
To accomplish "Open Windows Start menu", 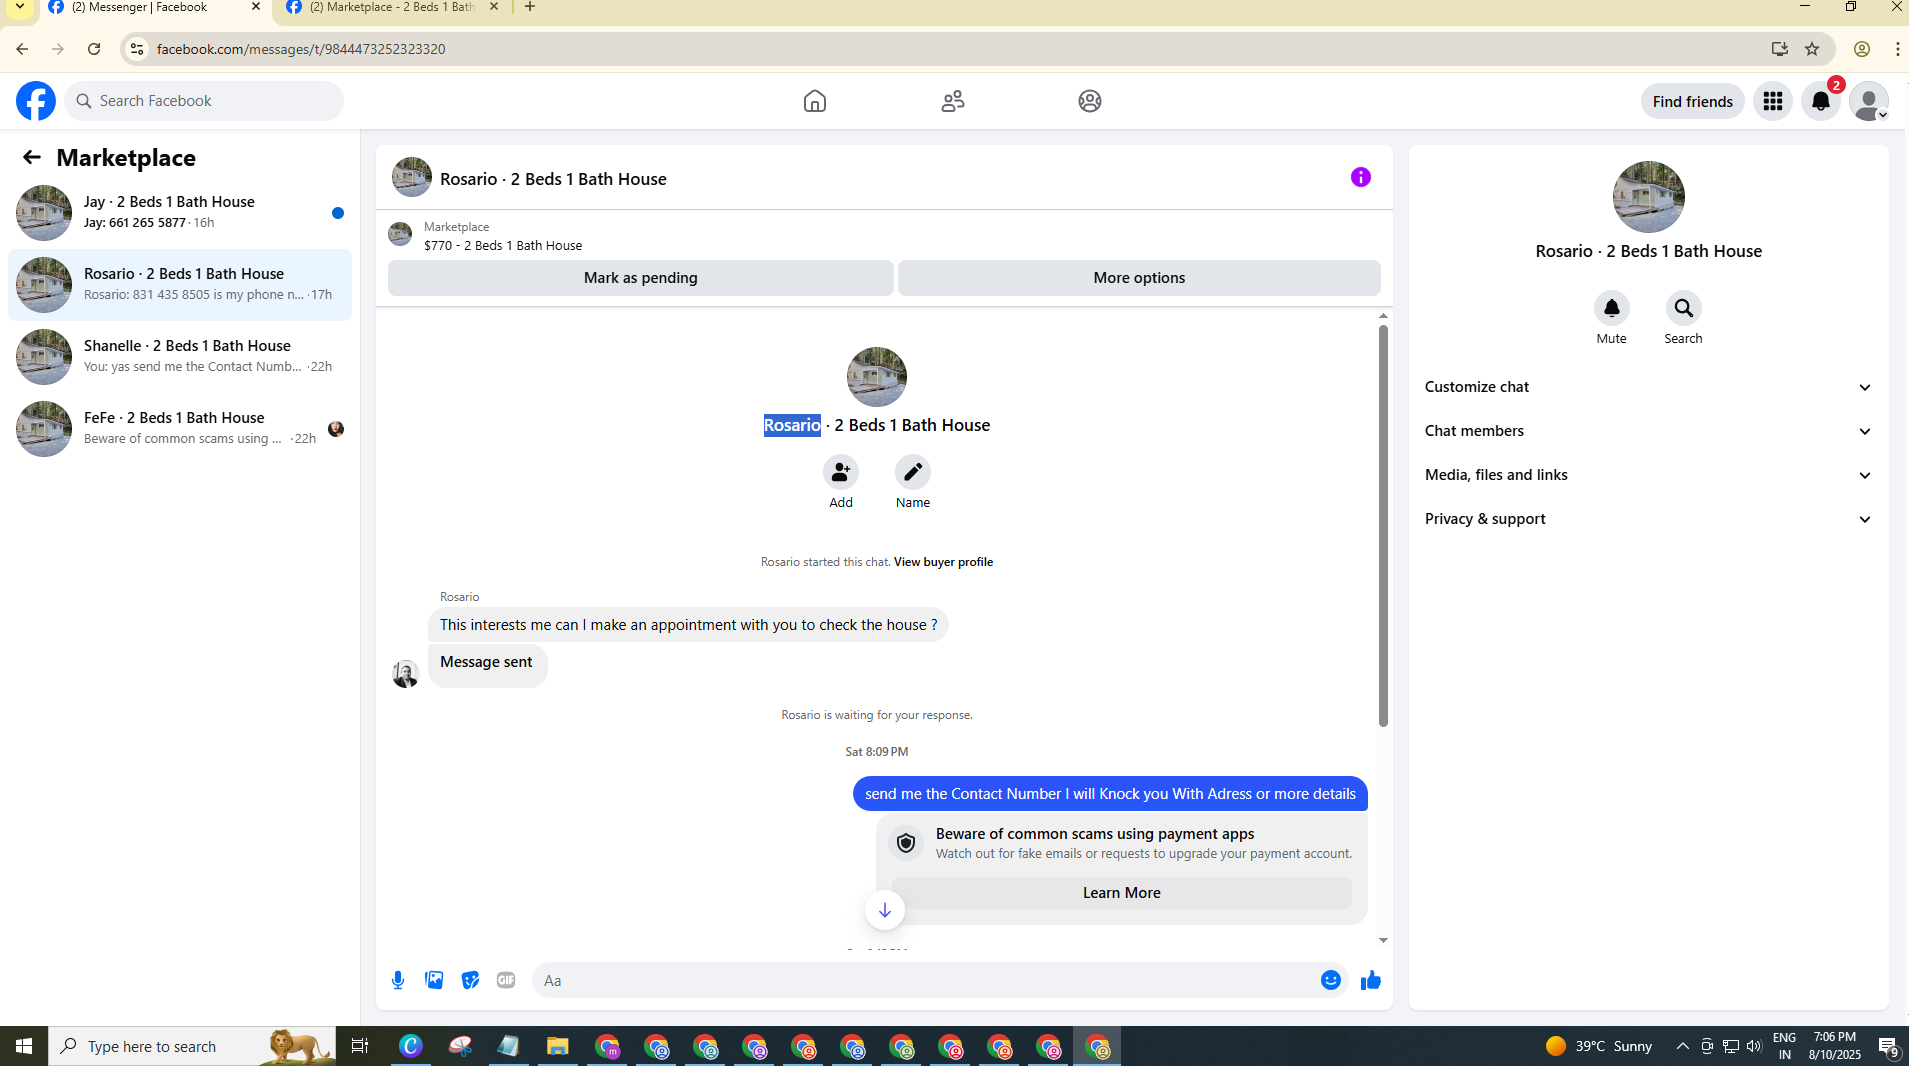I will tap(24, 1046).
